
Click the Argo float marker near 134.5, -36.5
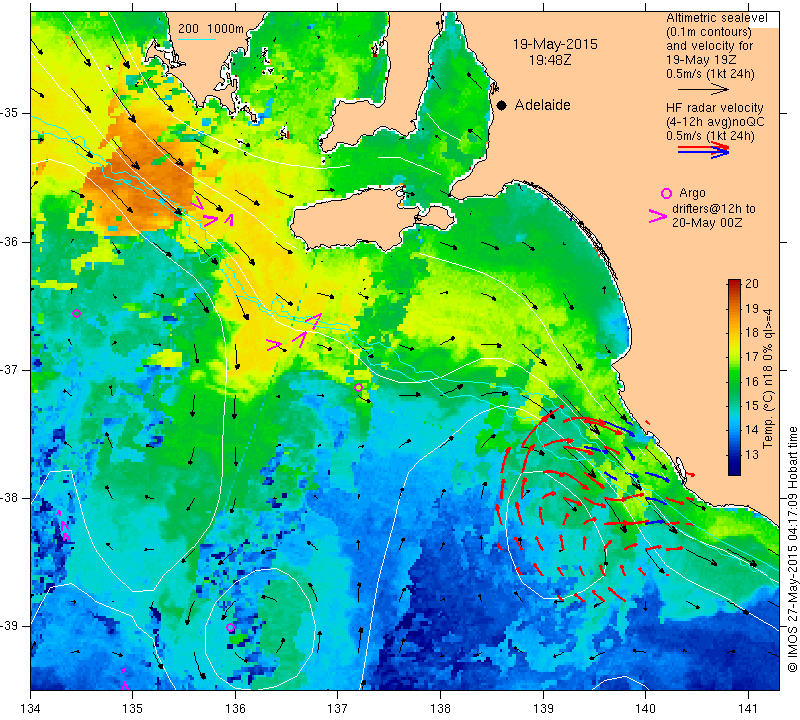tap(77, 313)
